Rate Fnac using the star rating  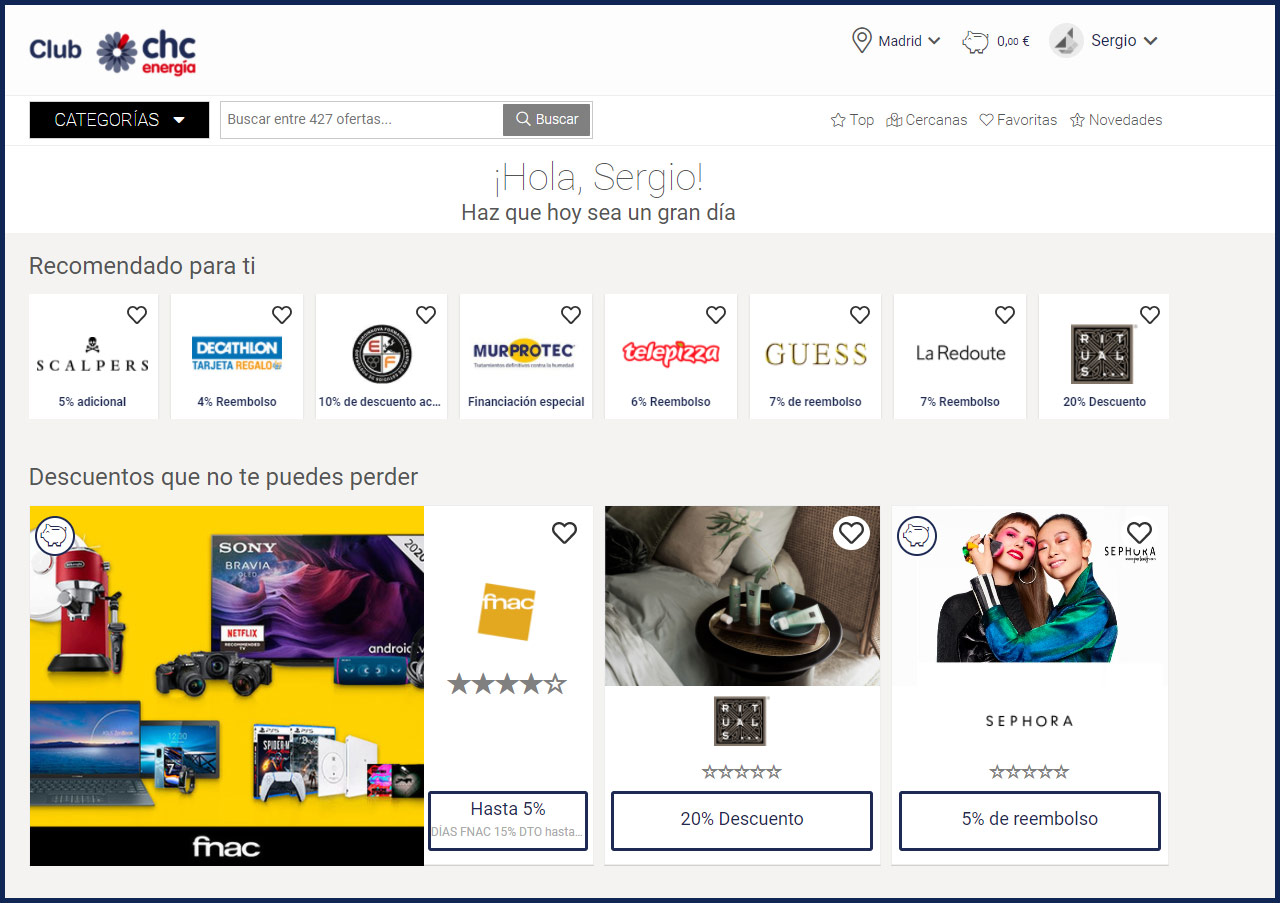507,684
